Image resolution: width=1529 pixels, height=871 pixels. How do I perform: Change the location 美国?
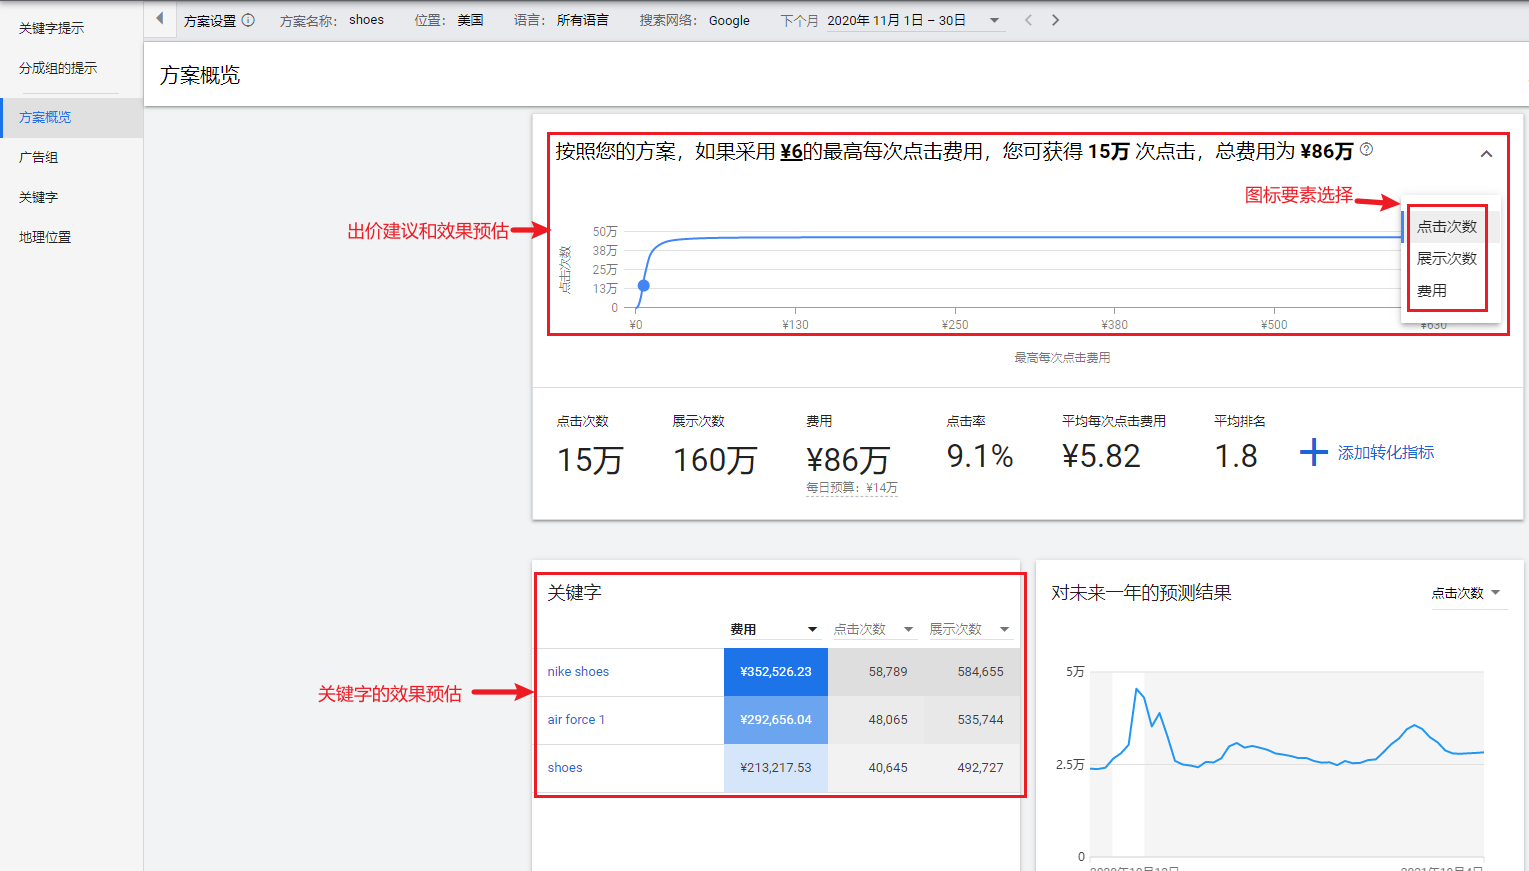click(x=470, y=20)
